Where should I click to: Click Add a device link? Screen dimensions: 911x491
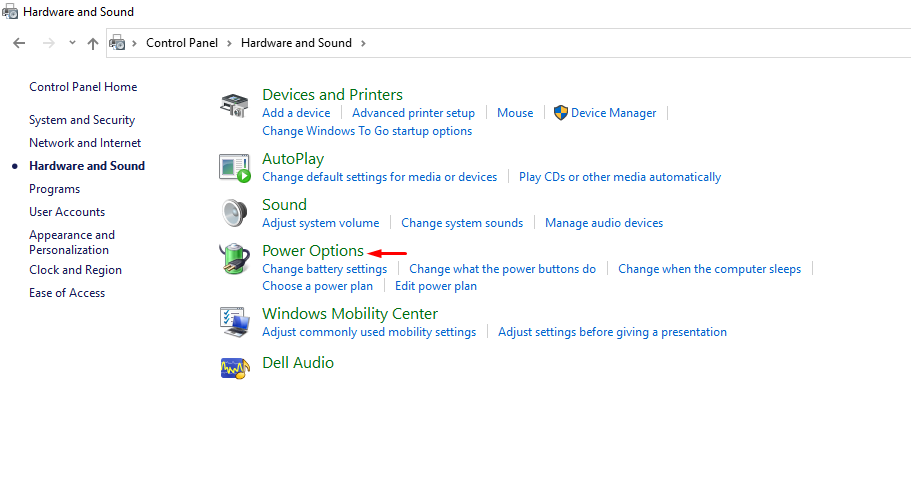296,113
